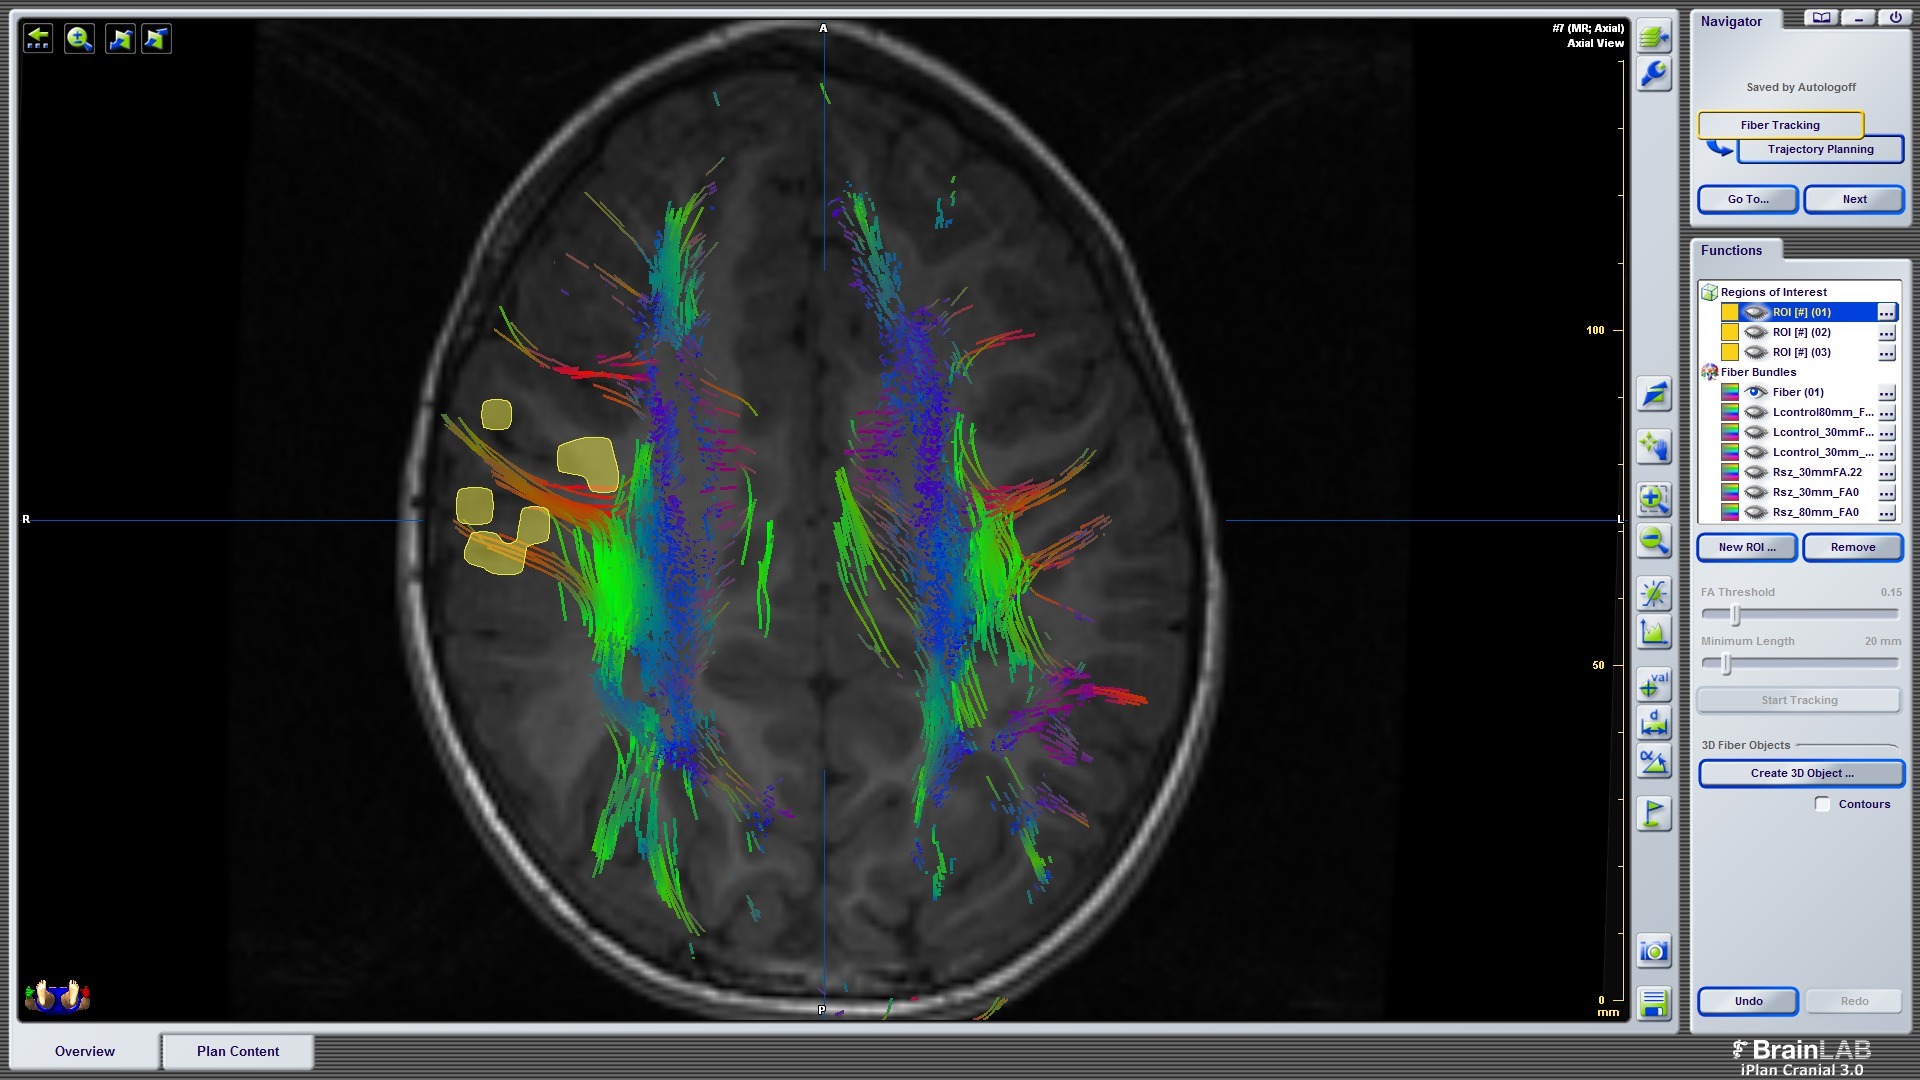Screen dimensions: 1920x1080
Task: Hide the Fiber (01) bundle via eye icon
Action: click(1755, 392)
